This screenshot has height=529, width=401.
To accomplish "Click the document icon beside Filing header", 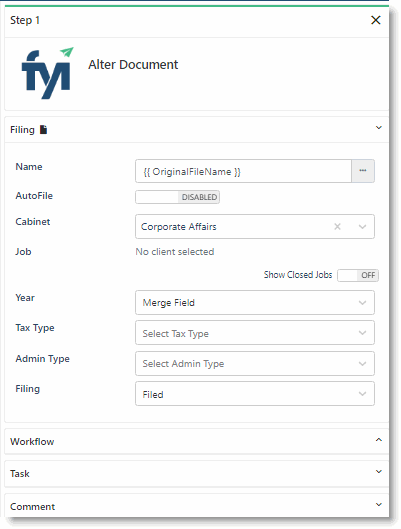I will coord(44,130).
